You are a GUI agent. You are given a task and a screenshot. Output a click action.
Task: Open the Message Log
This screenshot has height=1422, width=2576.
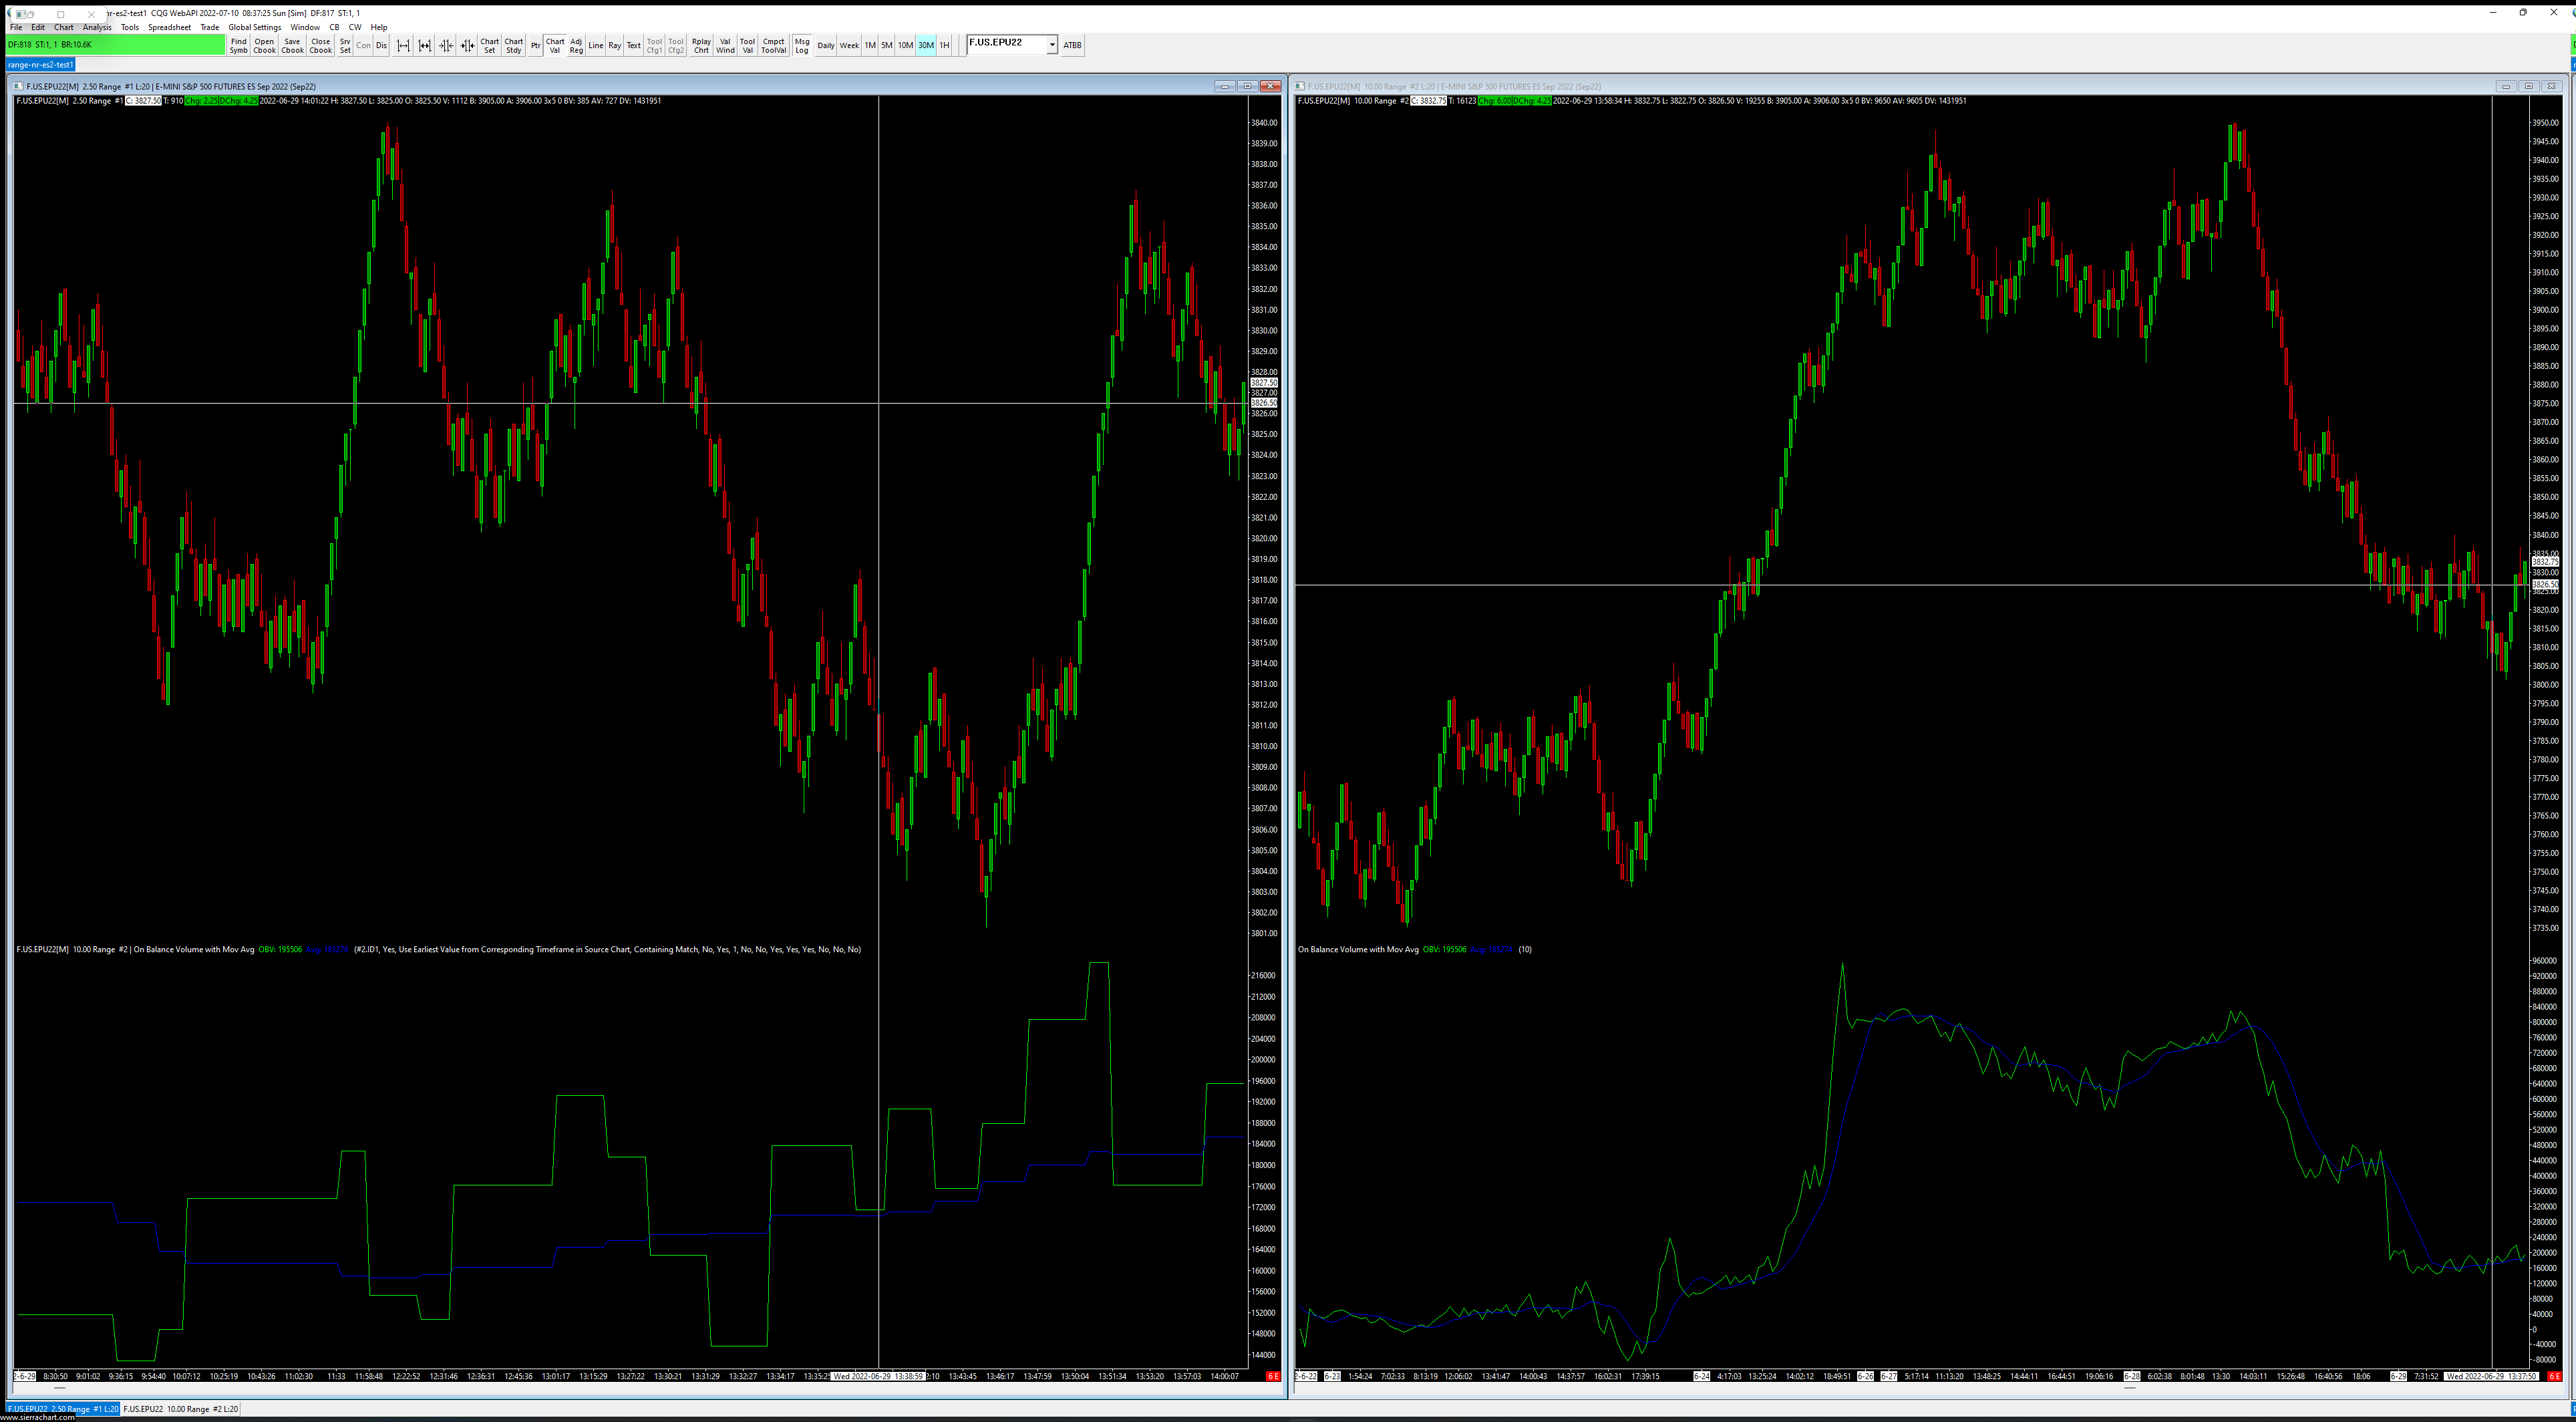tap(802, 45)
